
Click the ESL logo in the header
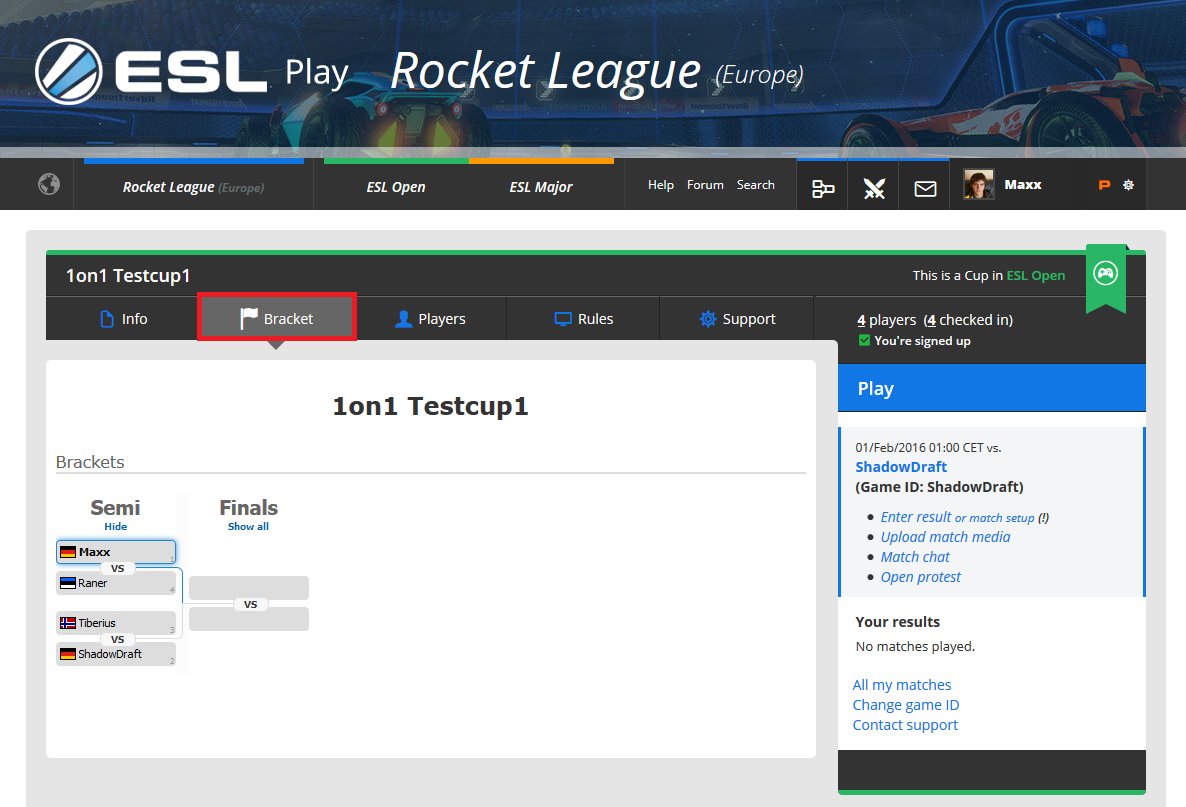[x=151, y=71]
